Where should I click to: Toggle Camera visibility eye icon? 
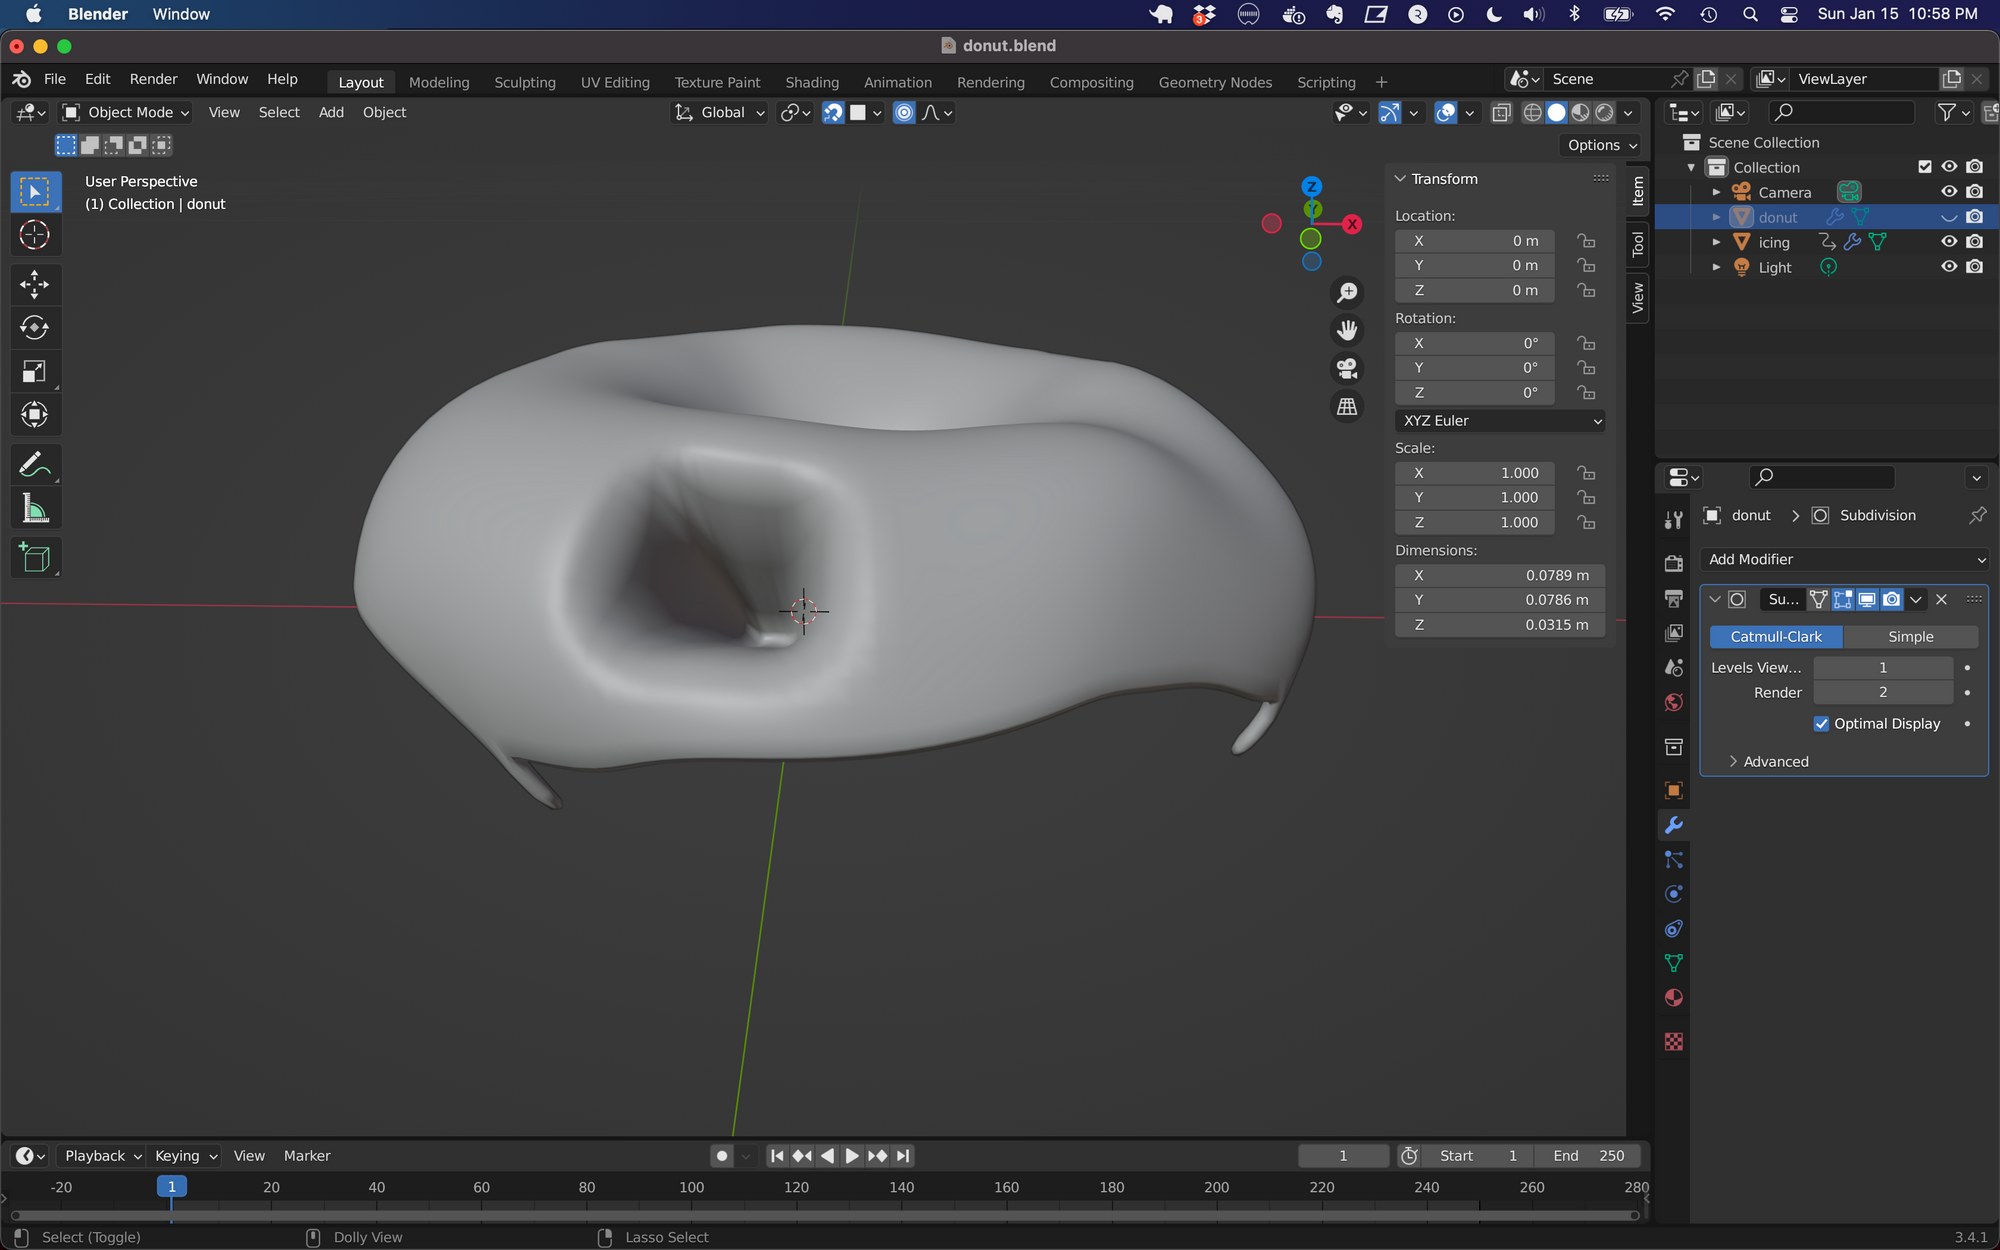[1948, 192]
